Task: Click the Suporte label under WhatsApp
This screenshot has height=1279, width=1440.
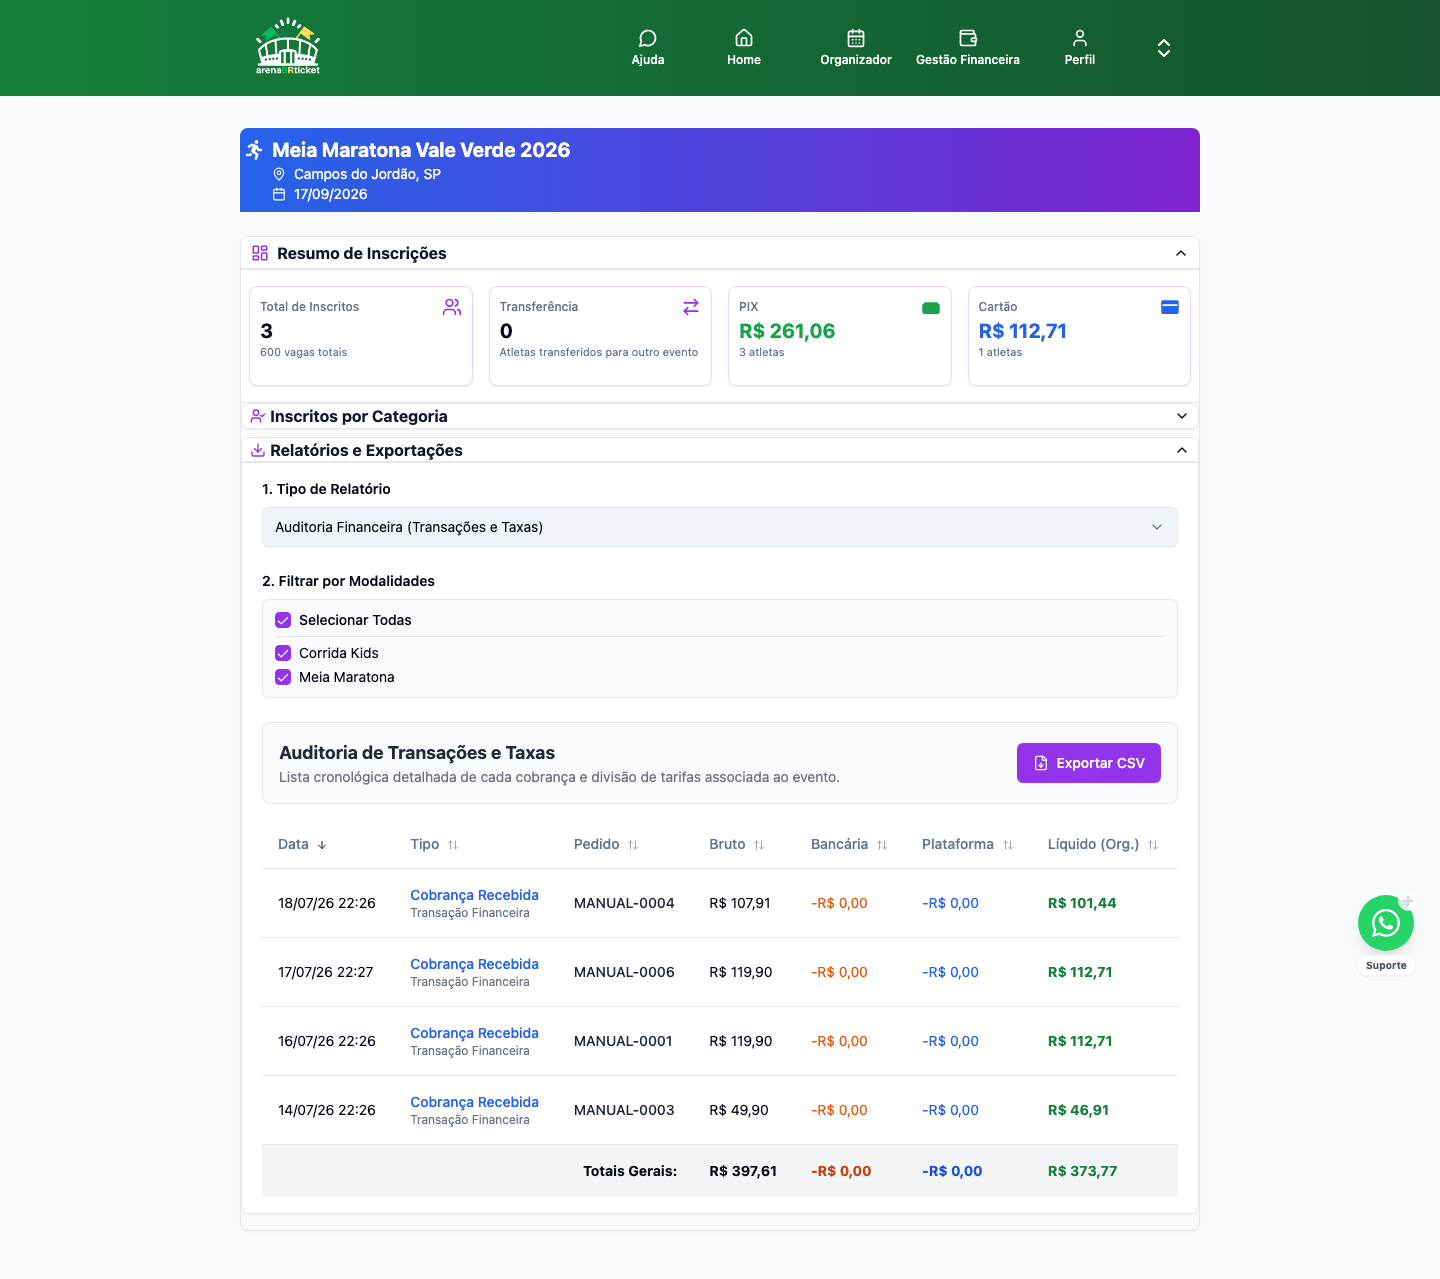Action: pyautogui.click(x=1386, y=966)
